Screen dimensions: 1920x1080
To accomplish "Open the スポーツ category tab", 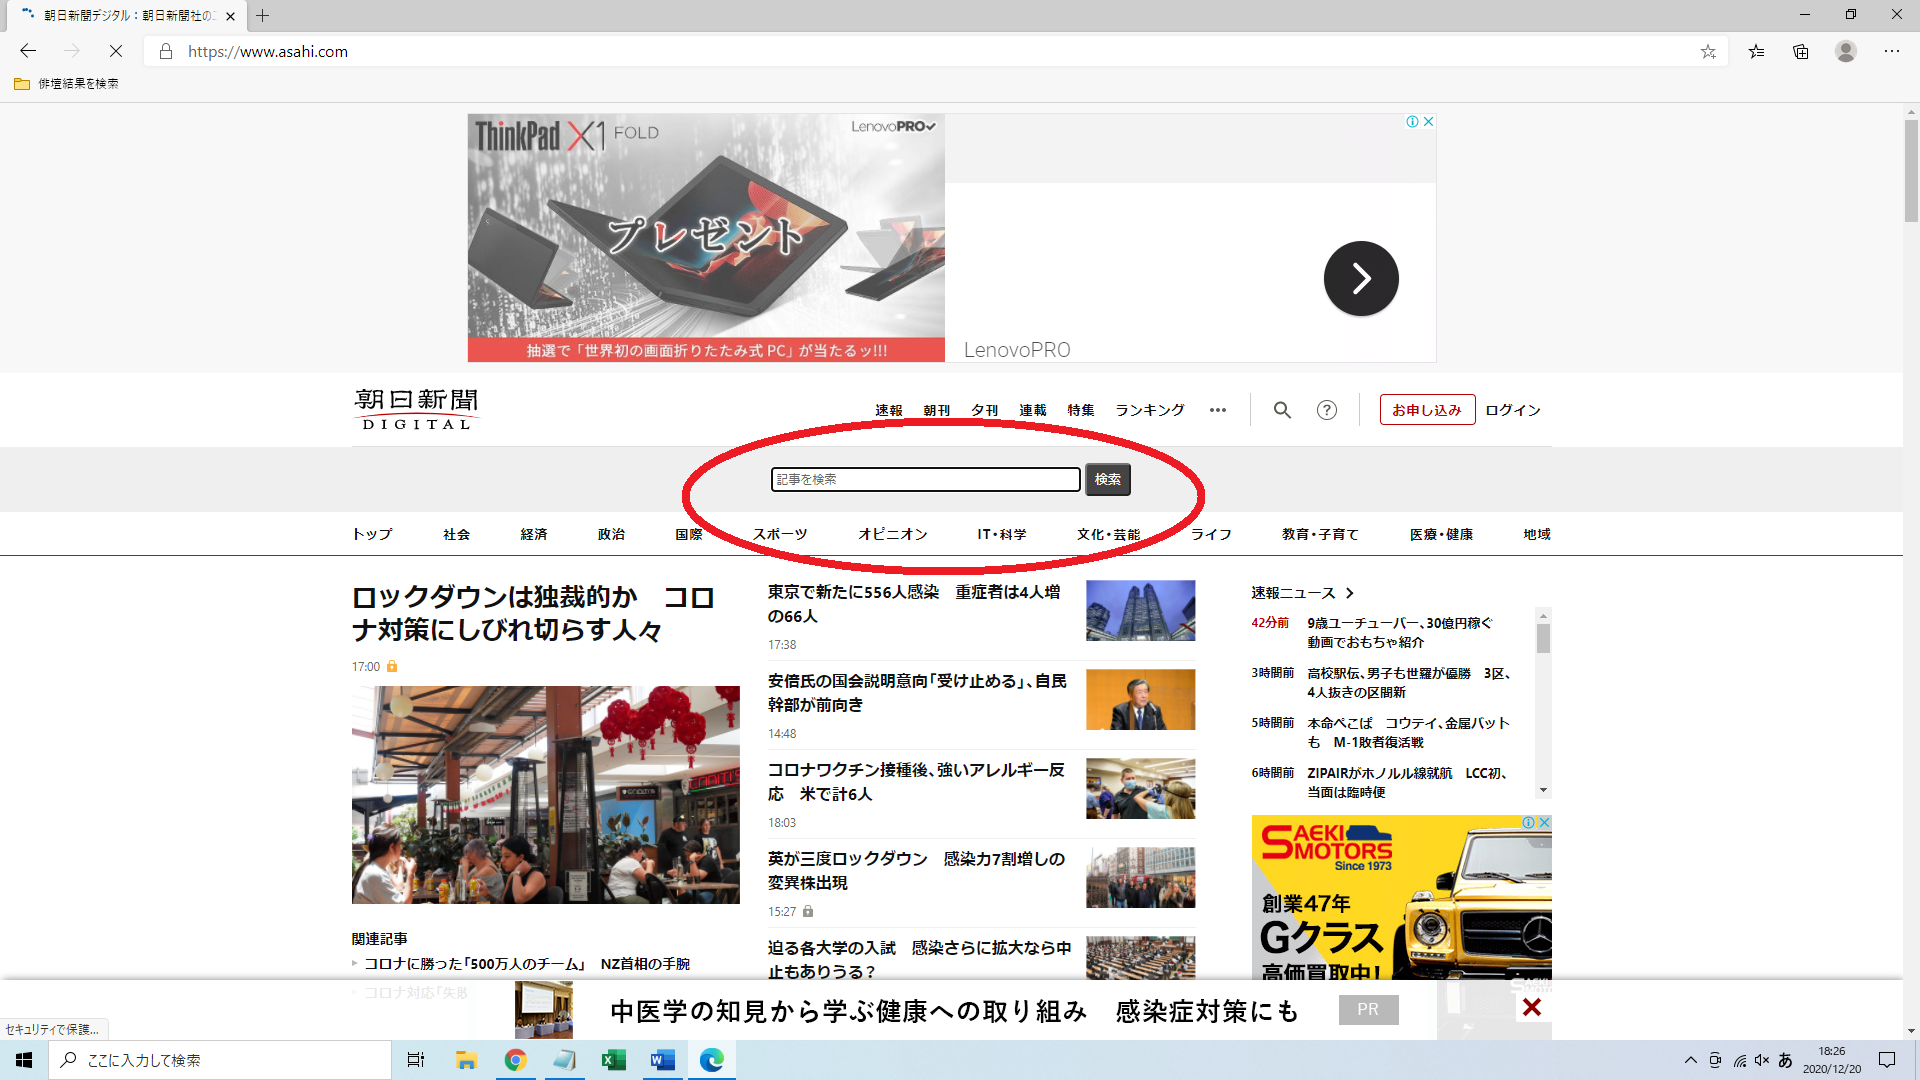I will click(x=780, y=534).
